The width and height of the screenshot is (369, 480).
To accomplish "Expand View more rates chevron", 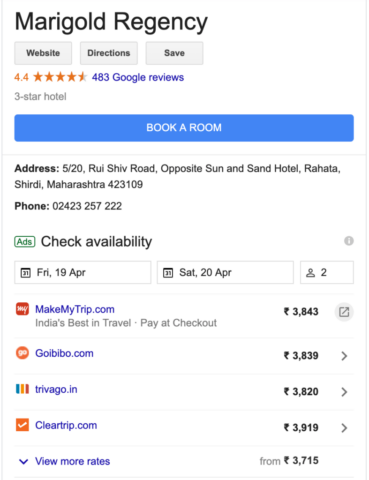I will 23,461.
